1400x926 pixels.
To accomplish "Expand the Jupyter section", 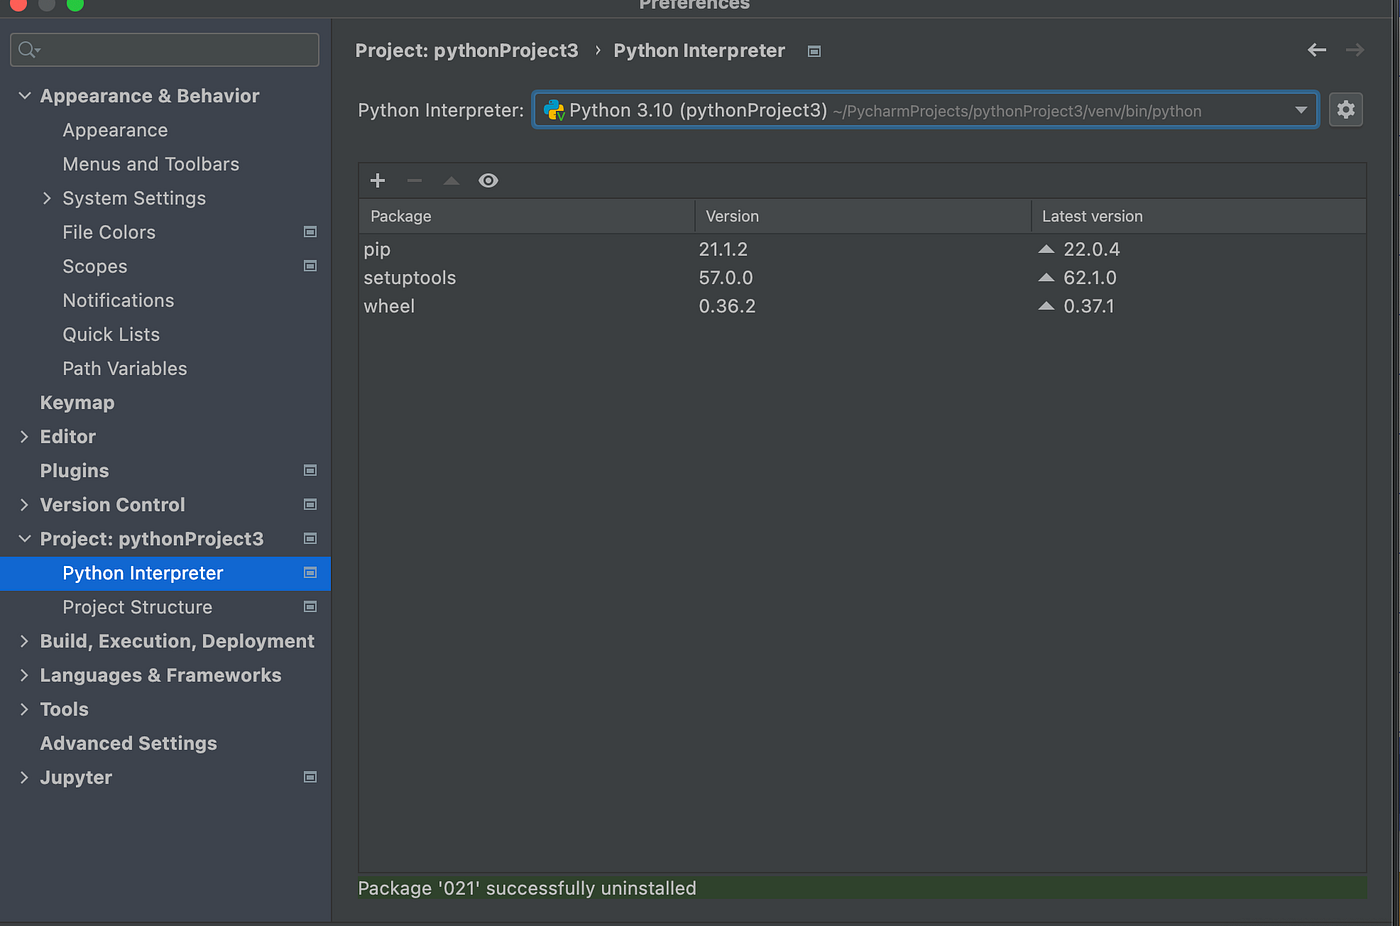I will click(x=25, y=777).
